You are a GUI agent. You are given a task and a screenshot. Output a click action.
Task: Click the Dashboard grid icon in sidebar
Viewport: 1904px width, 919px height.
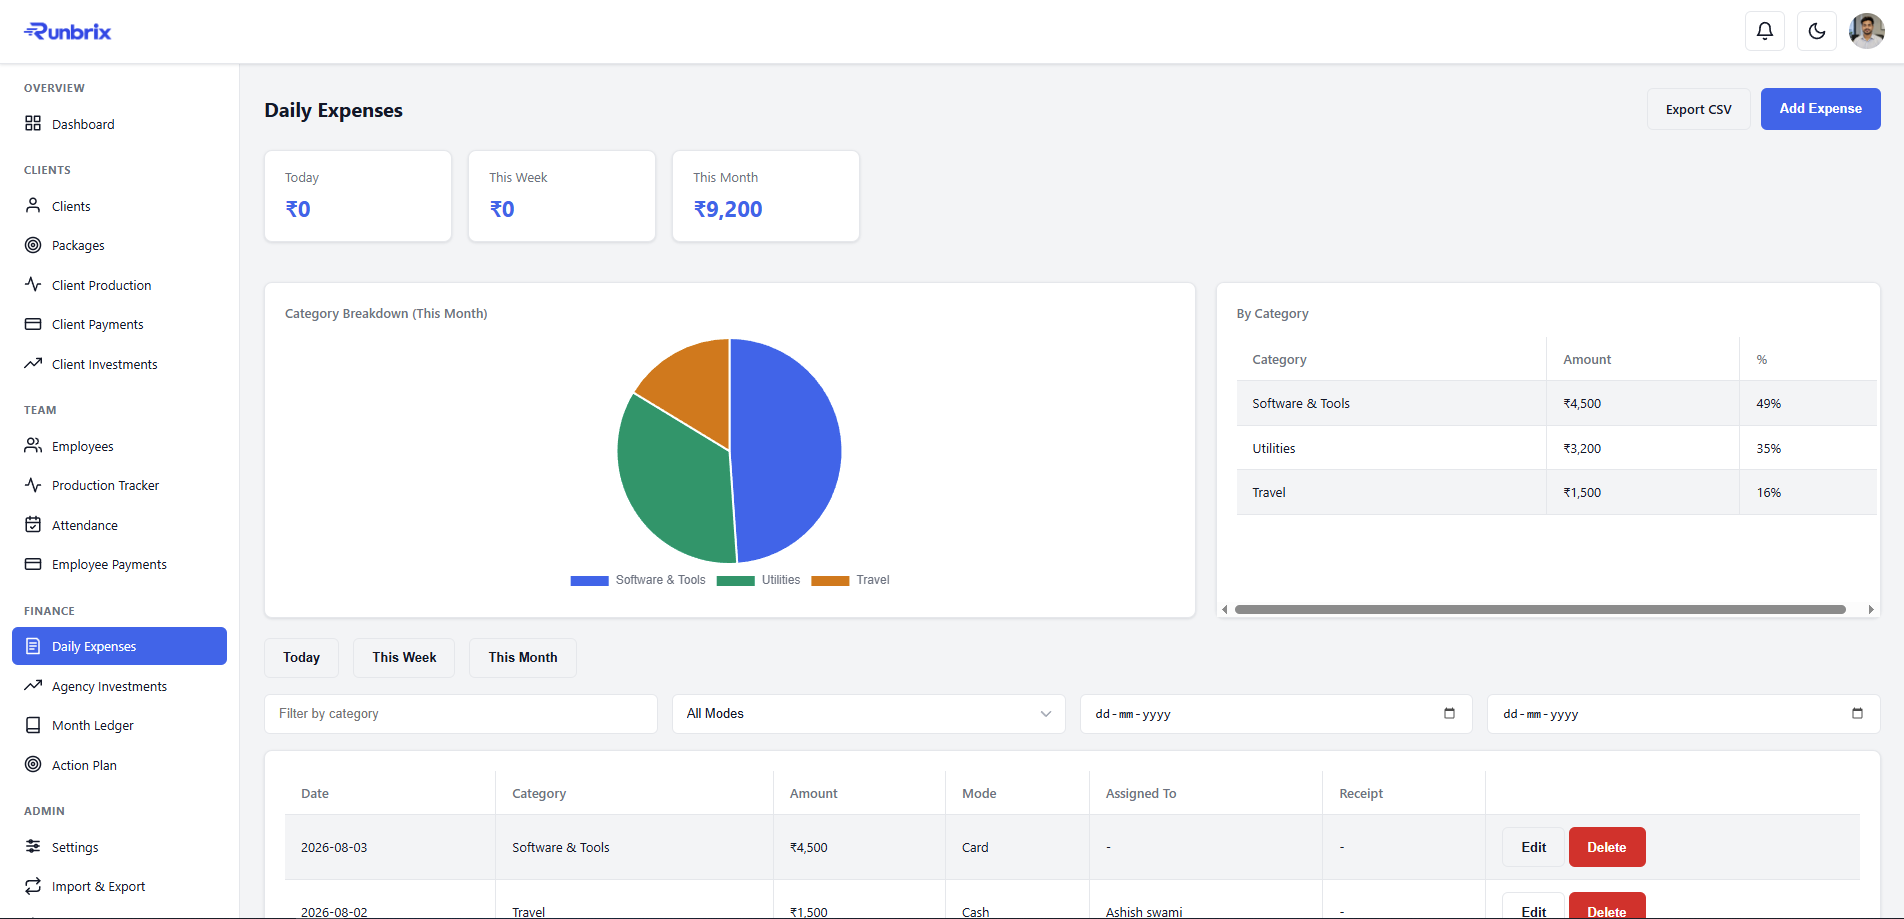pyautogui.click(x=33, y=123)
